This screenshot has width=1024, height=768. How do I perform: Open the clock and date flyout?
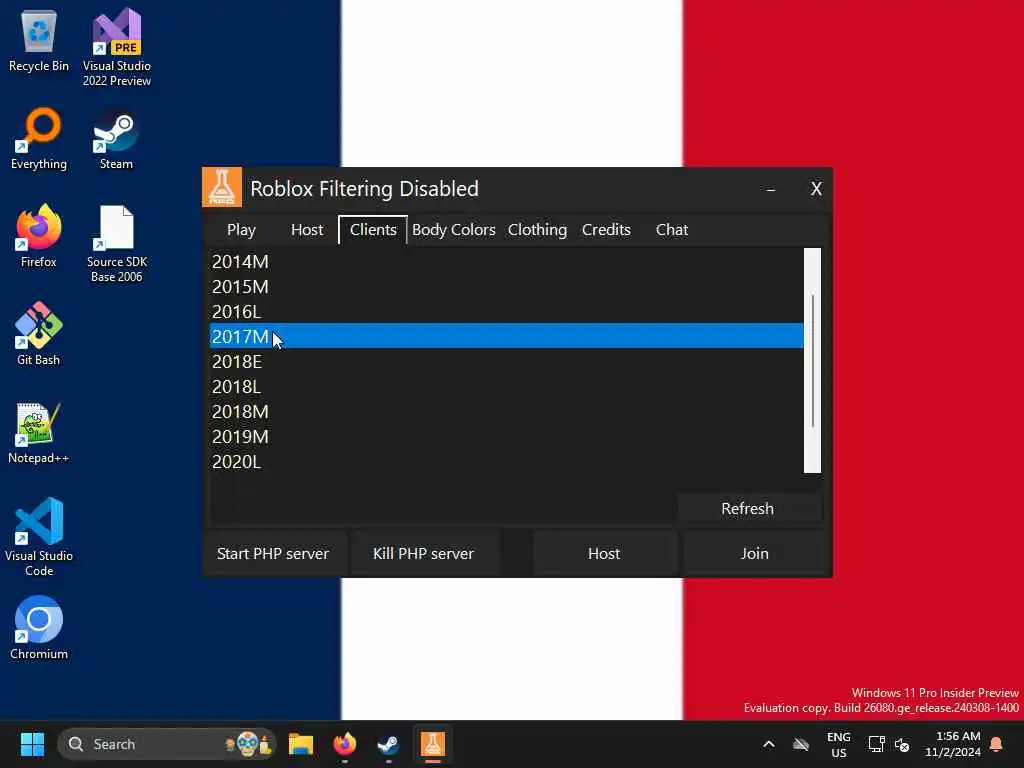(953, 744)
